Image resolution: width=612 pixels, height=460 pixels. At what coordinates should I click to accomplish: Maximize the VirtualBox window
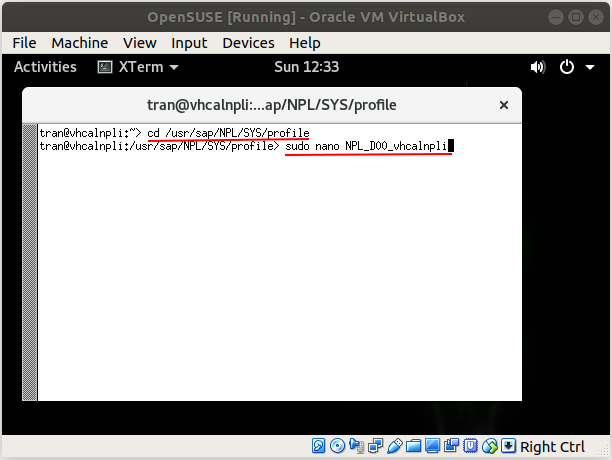coord(576,17)
